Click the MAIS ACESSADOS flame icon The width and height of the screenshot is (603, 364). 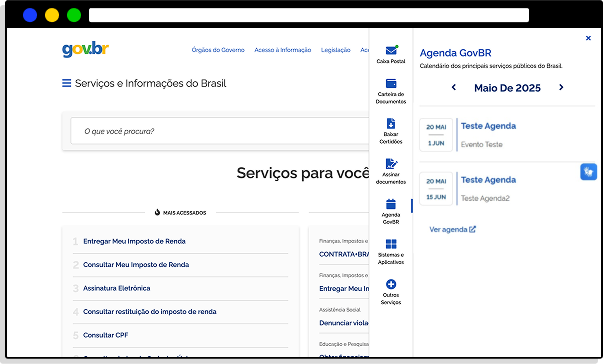[157, 212]
